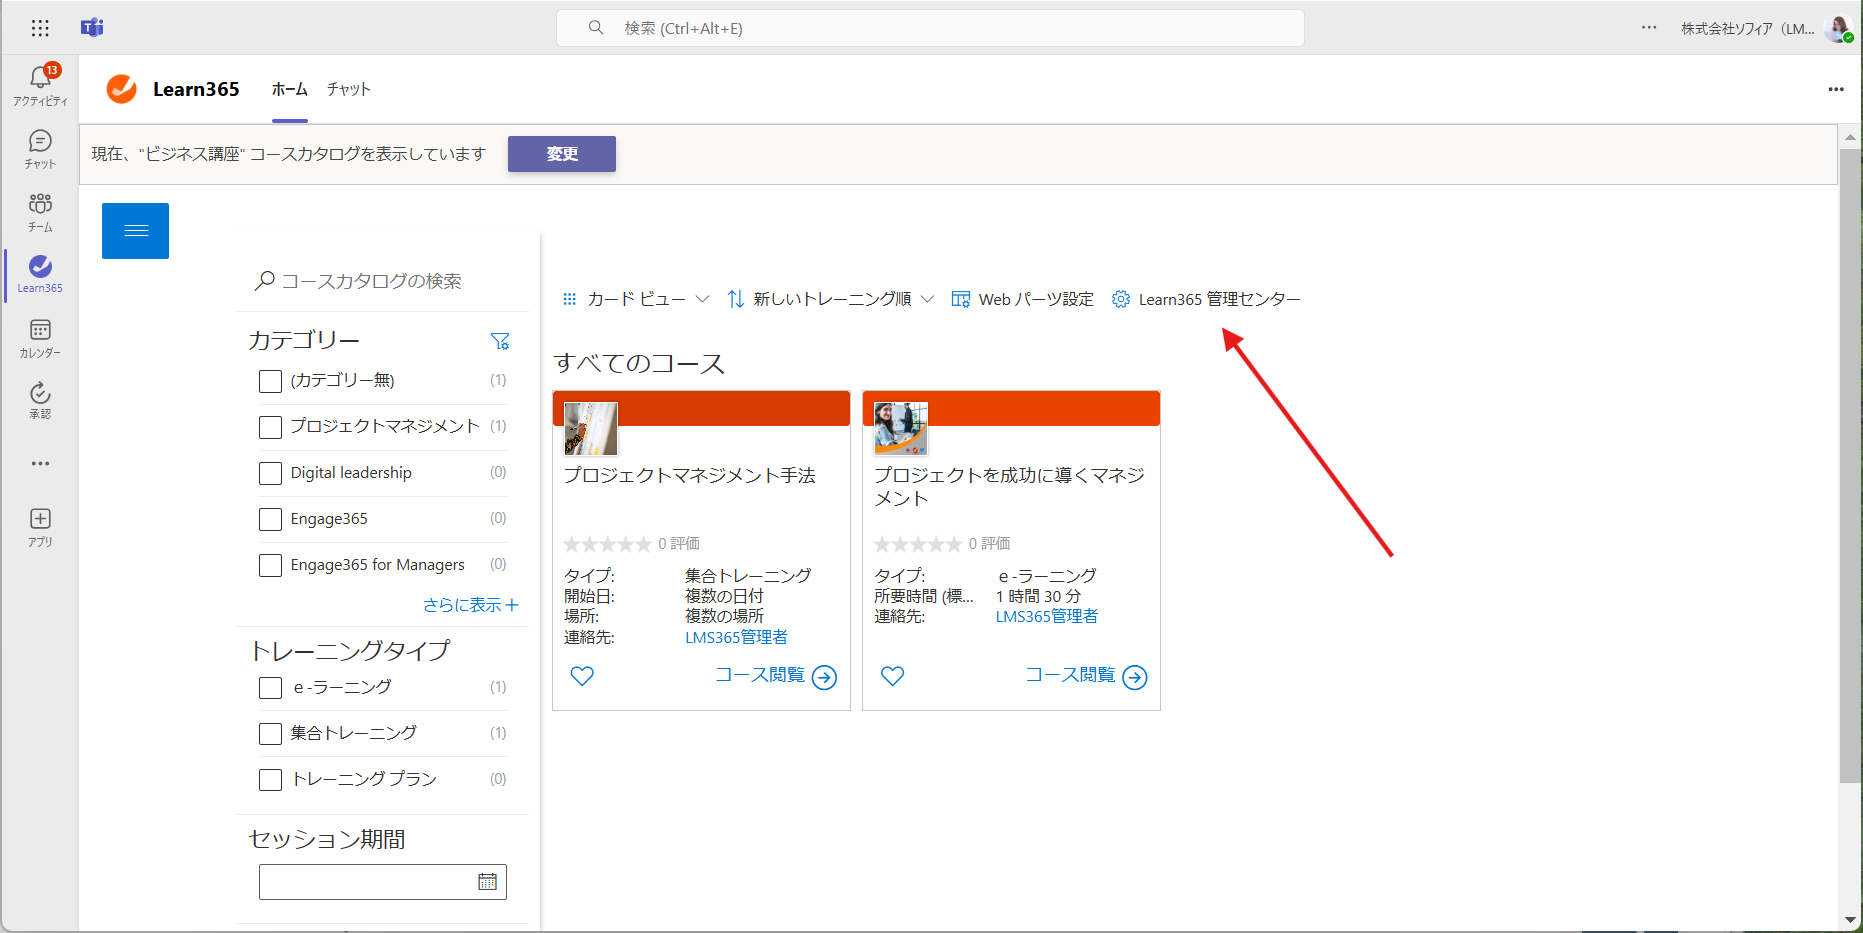This screenshot has height=933, width=1863.
Task: Click the scrollbar up arrow
Action: [x=1850, y=137]
